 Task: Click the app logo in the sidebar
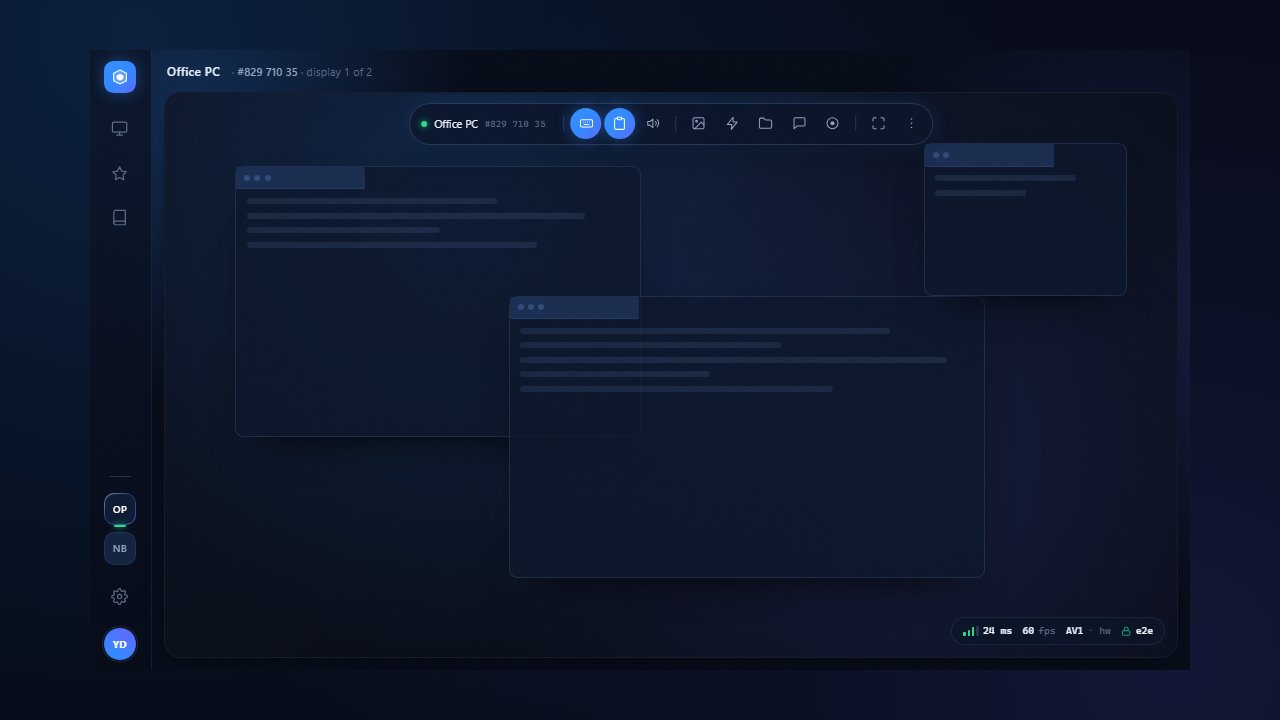click(120, 77)
